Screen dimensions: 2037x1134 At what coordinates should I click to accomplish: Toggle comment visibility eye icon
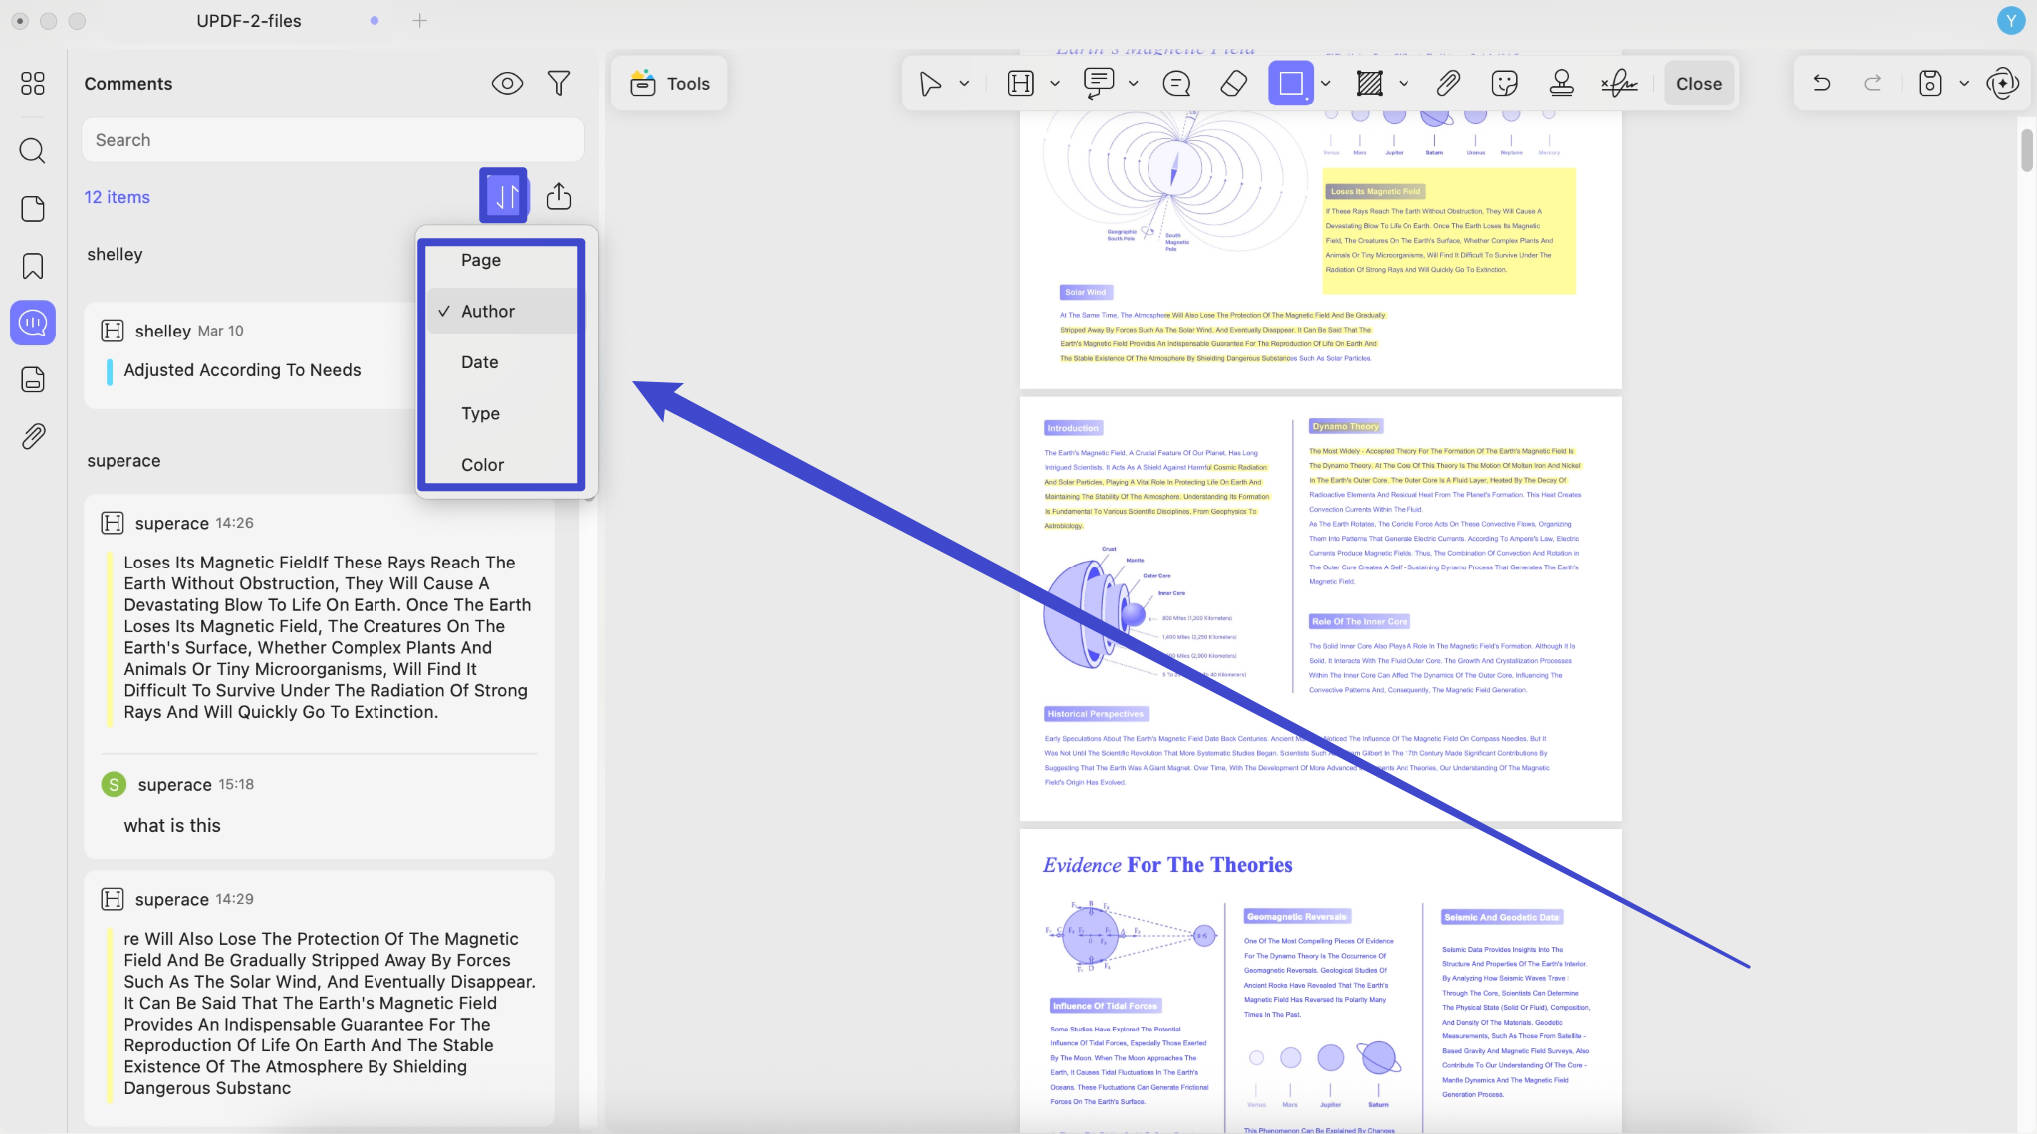click(507, 84)
